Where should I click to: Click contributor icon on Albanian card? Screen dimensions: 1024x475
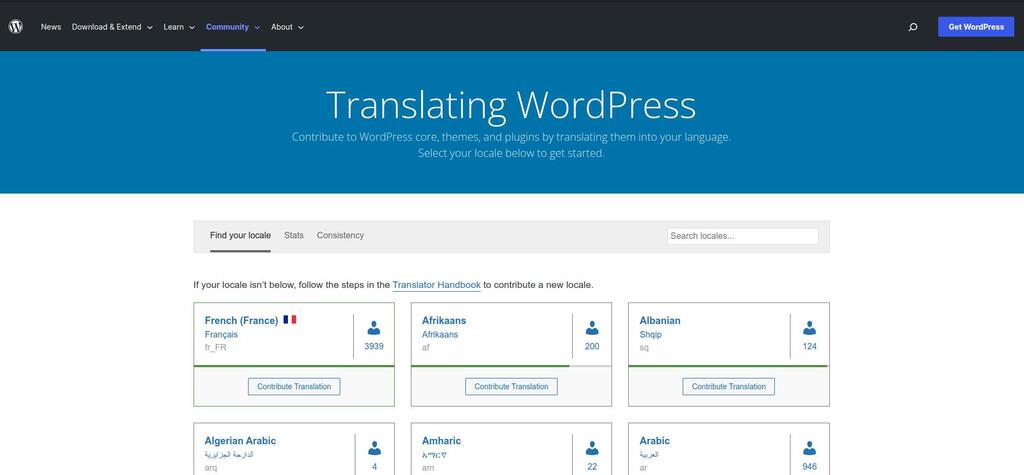(809, 328)
